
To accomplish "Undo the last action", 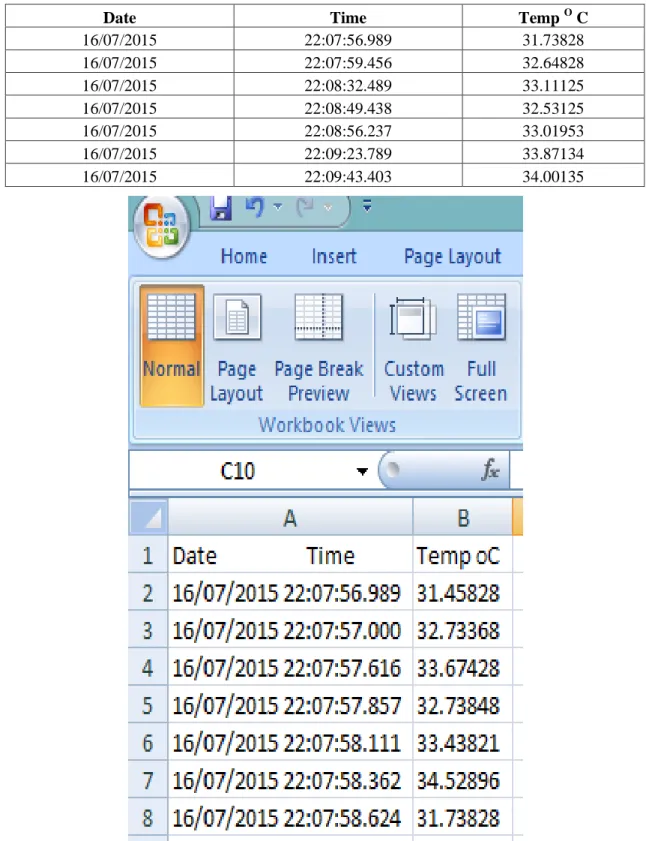I will click(255, 207).
